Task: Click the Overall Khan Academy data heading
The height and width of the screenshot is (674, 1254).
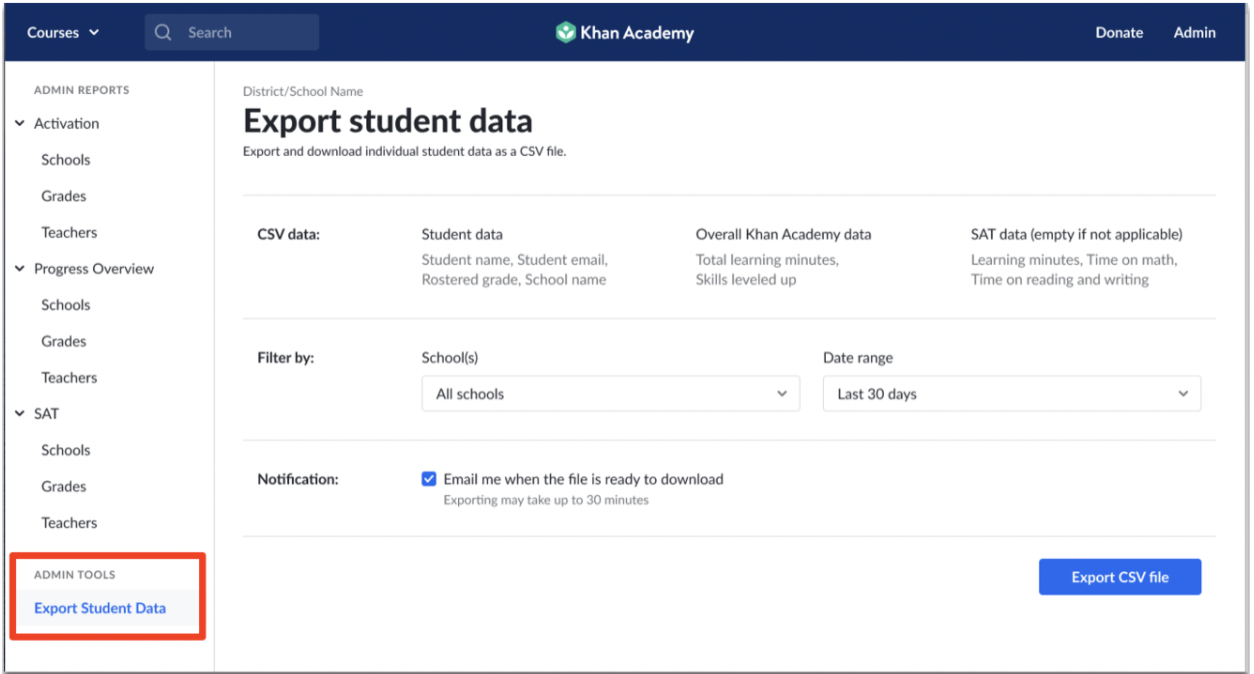Action: [783, 234]
